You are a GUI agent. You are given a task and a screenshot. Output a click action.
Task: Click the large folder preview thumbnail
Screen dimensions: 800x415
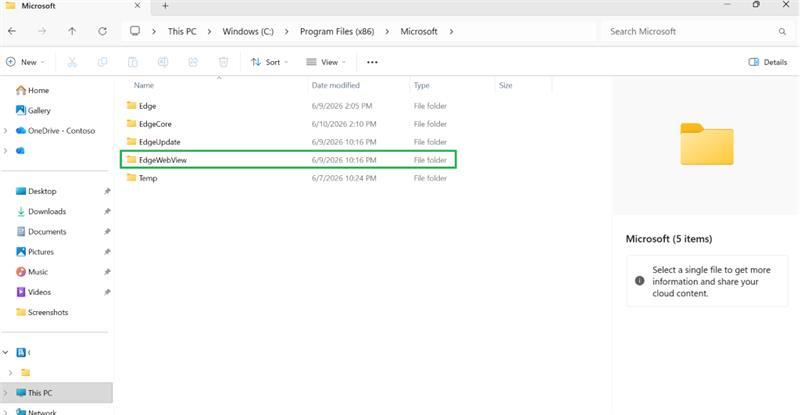point(707,144)
